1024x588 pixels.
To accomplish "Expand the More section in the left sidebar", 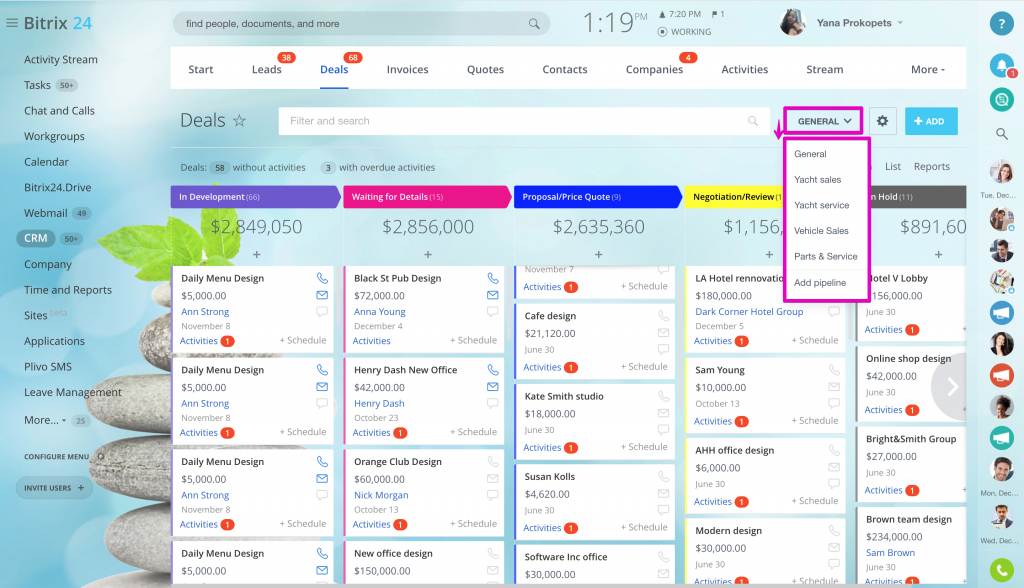I will (45, 420).
